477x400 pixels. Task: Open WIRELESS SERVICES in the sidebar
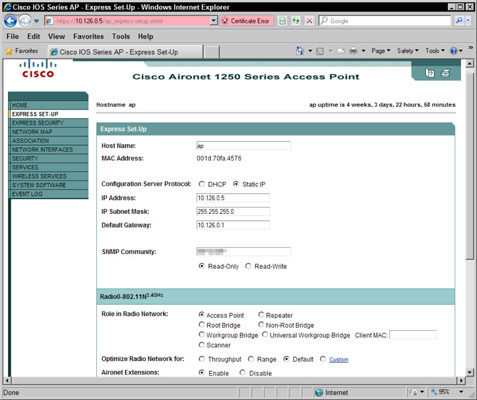tap(49, 176)
